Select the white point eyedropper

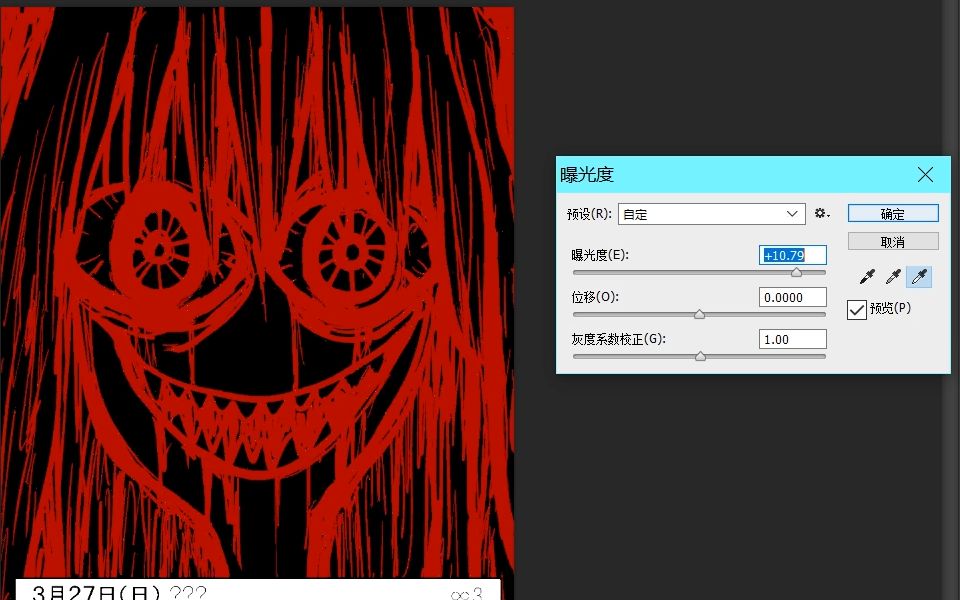(x=919, y=277)
